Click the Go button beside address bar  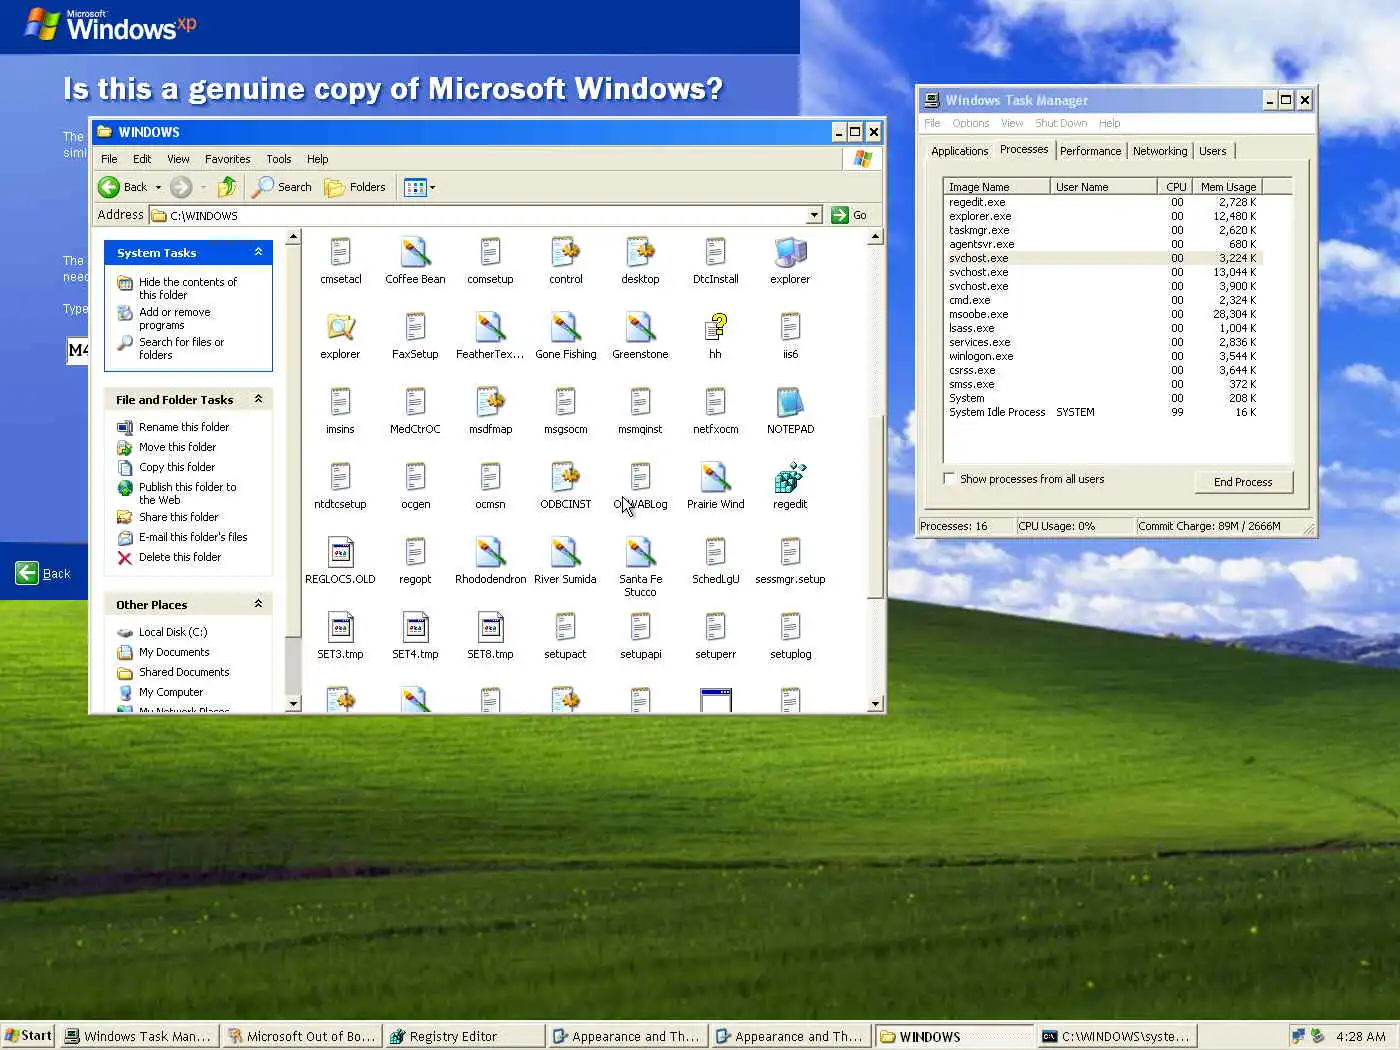tap(850, 215)
